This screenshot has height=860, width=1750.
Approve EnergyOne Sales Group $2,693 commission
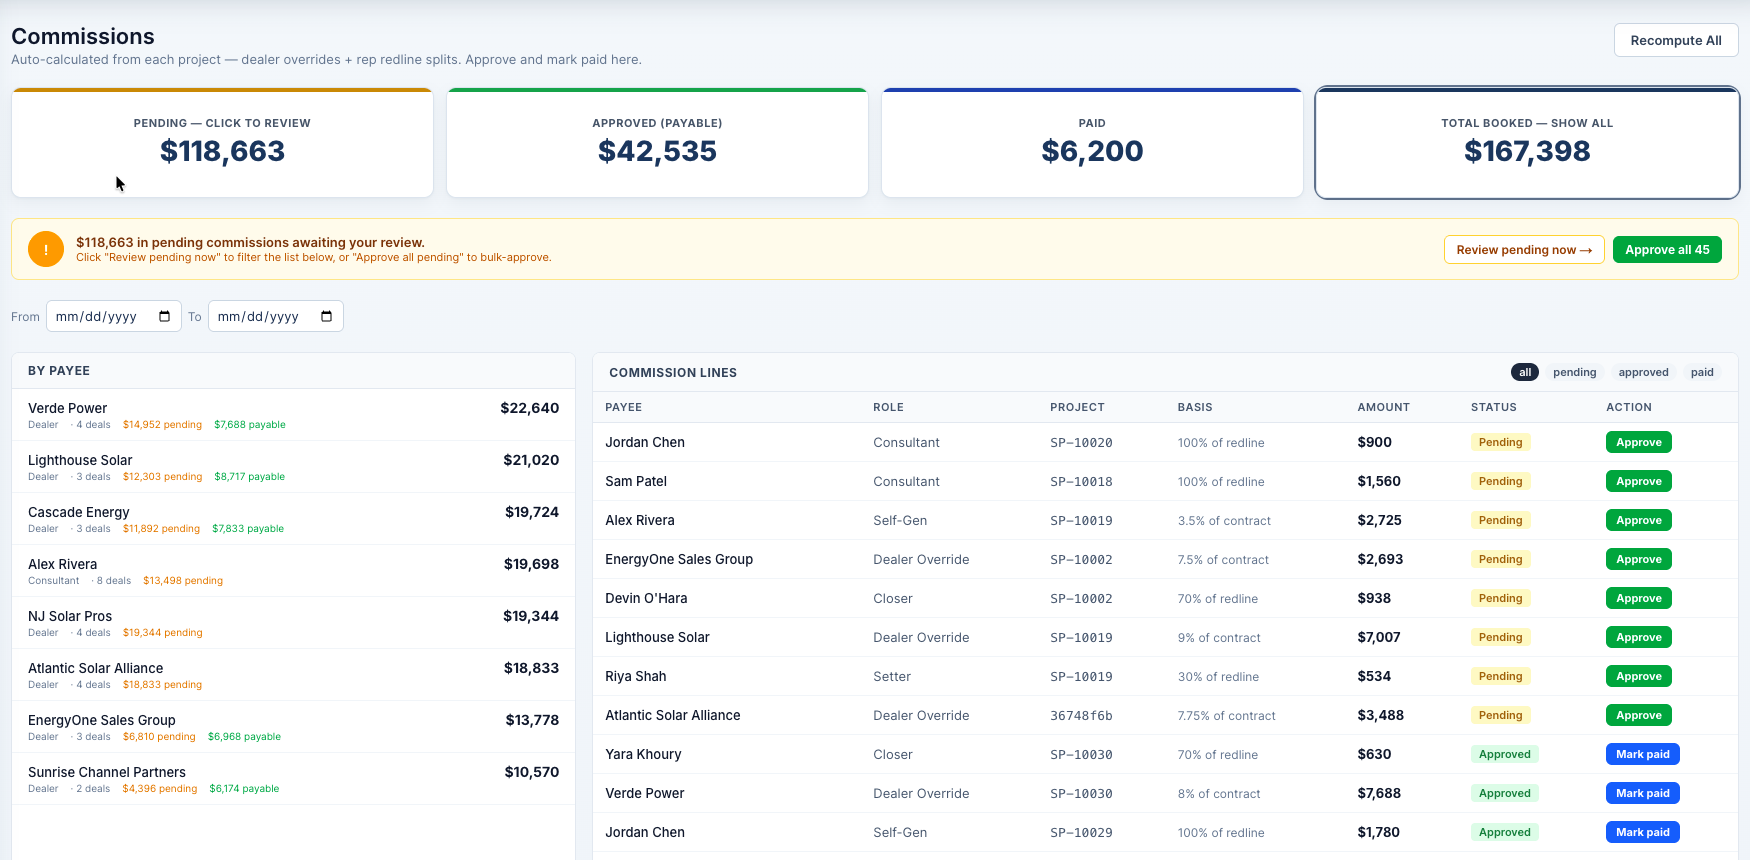[x=1639, y=559]
